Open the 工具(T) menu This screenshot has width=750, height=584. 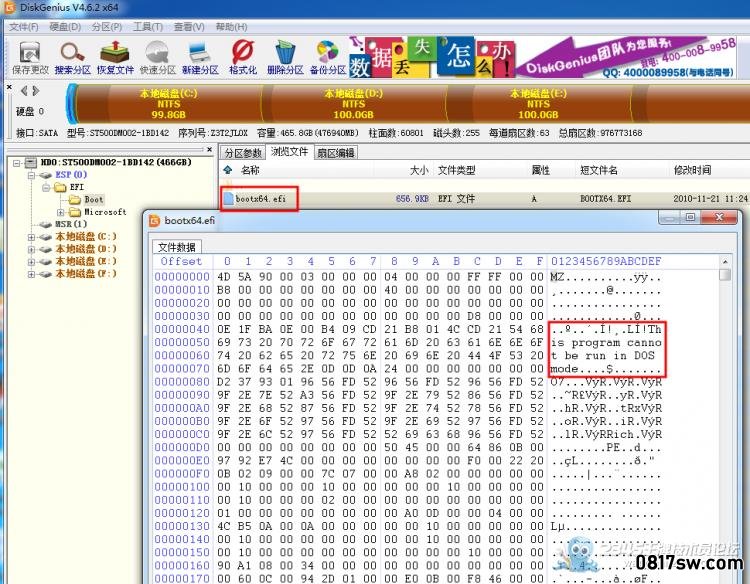click(148, 27)
